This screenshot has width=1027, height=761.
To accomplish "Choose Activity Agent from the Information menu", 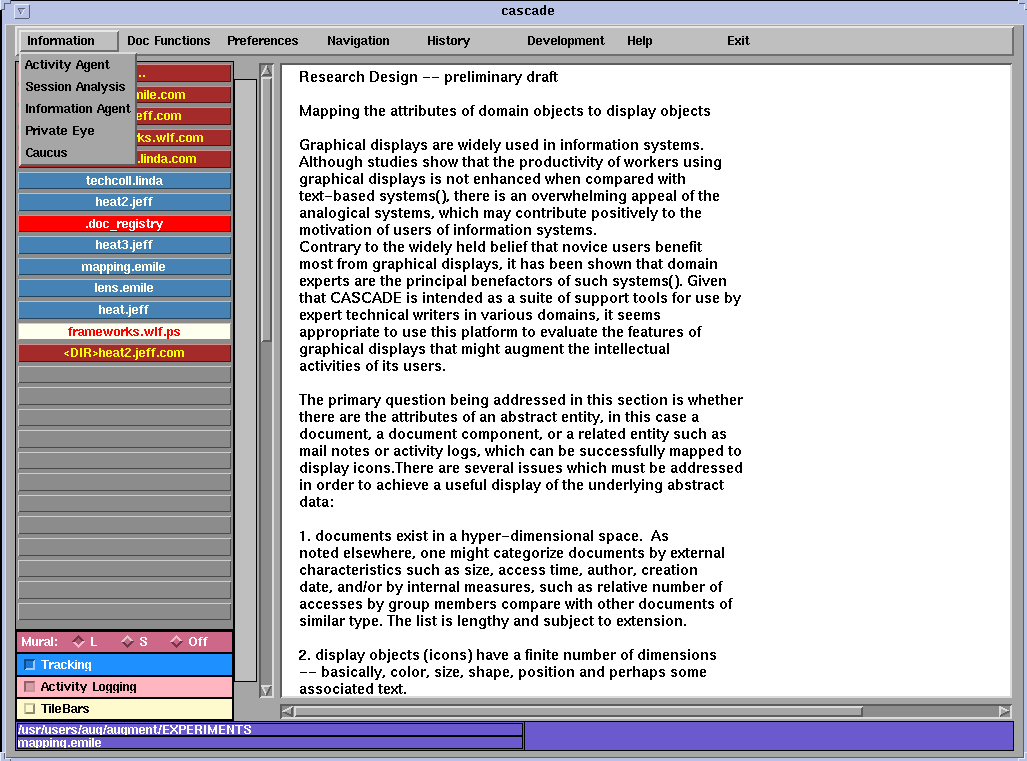I will click(x=77, y=65).
